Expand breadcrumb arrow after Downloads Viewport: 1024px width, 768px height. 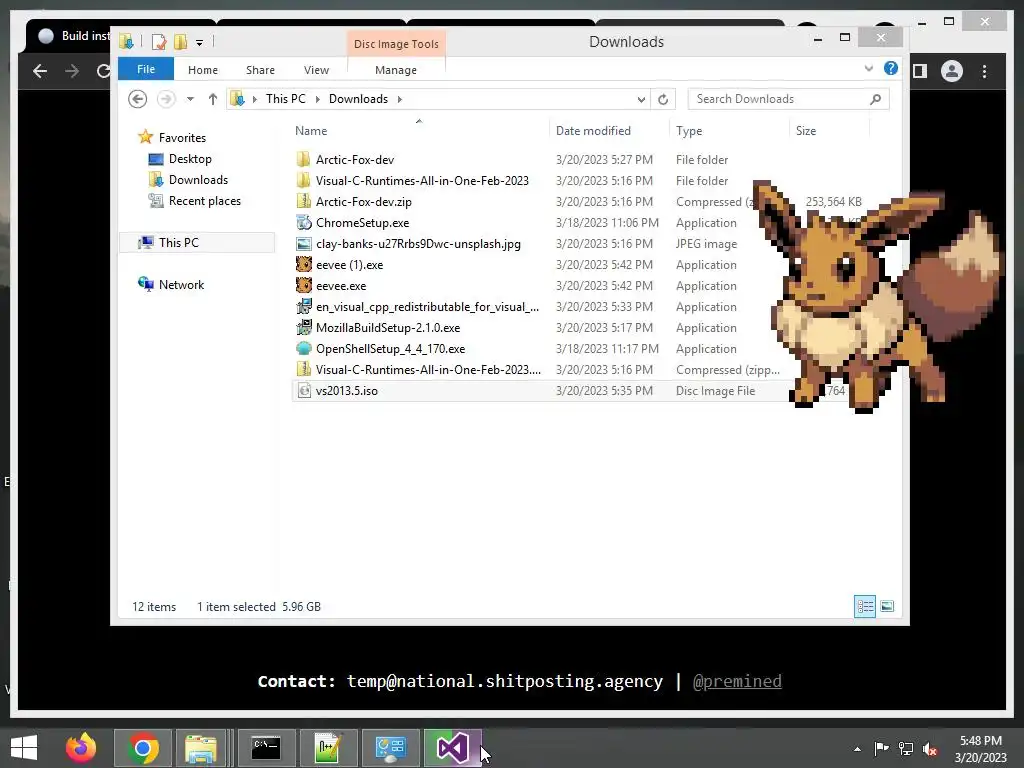point(400,99)
